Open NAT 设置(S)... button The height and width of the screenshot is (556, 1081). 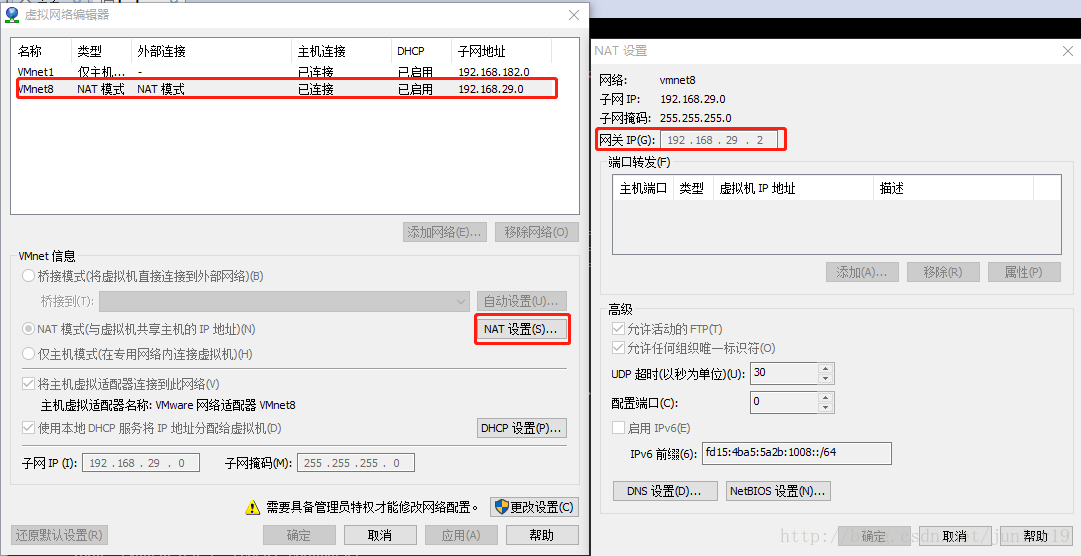521,329
